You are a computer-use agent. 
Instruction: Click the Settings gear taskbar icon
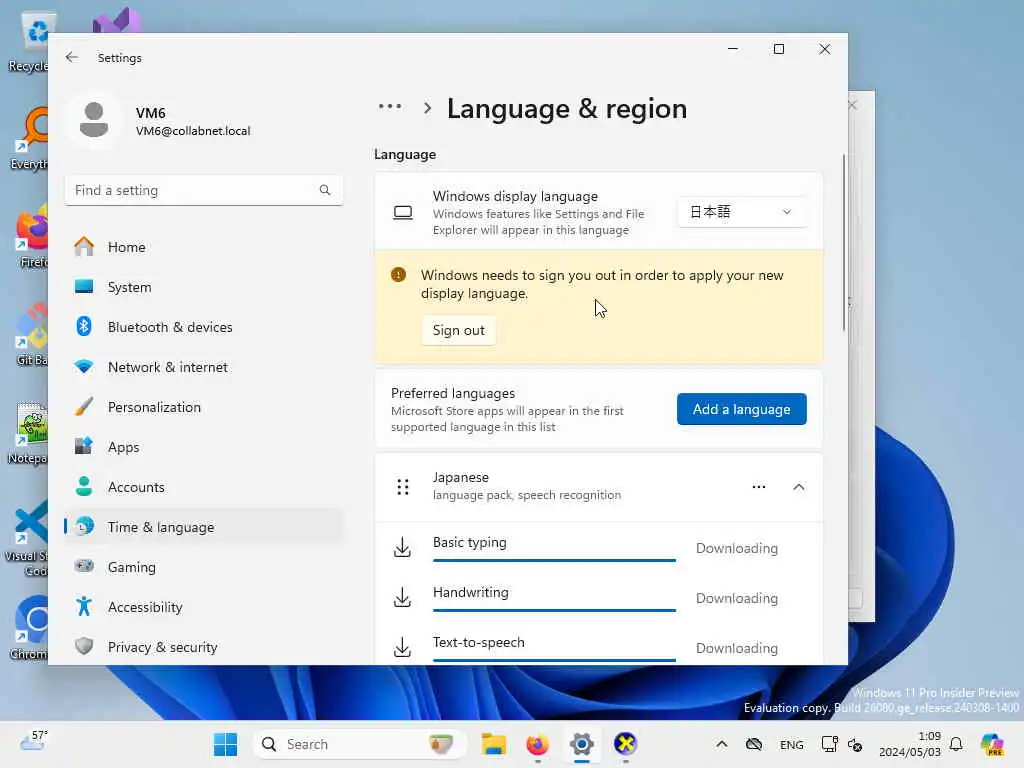(x=581, y=744)
